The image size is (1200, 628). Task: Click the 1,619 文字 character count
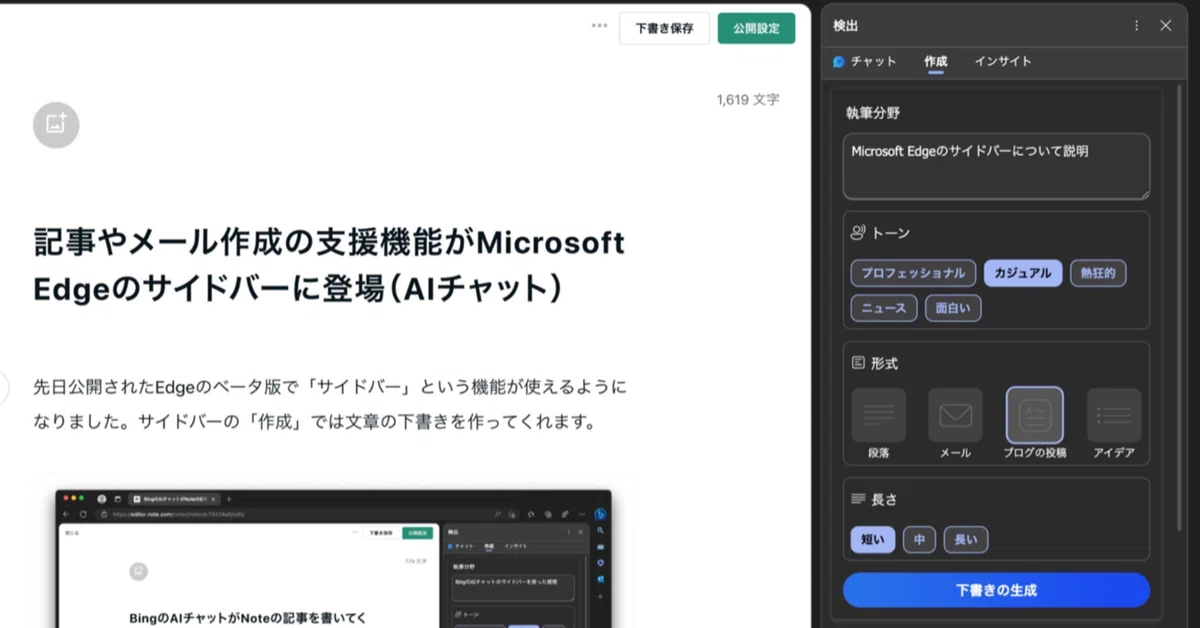(x=748, y=100)
